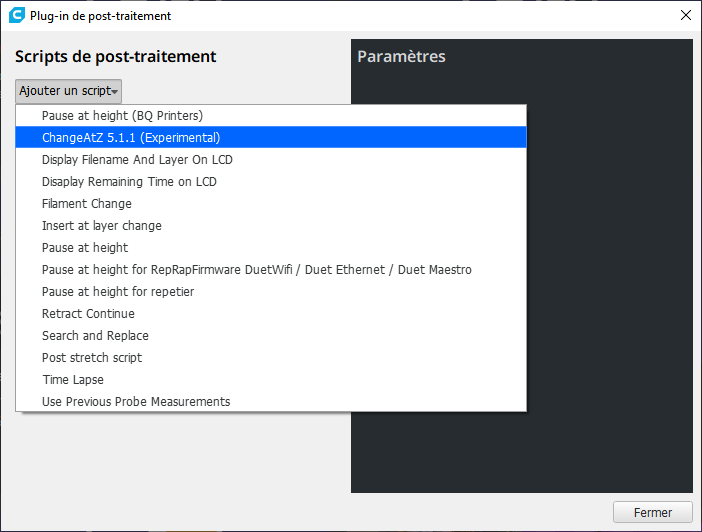Open the 'Ajouter un script' dropdown

(x=68, y=91)
